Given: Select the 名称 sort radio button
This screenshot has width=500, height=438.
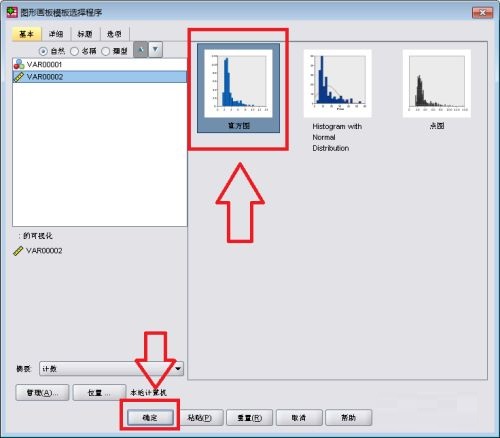Looking at the screenshot, I should click(x=74, y=51).
